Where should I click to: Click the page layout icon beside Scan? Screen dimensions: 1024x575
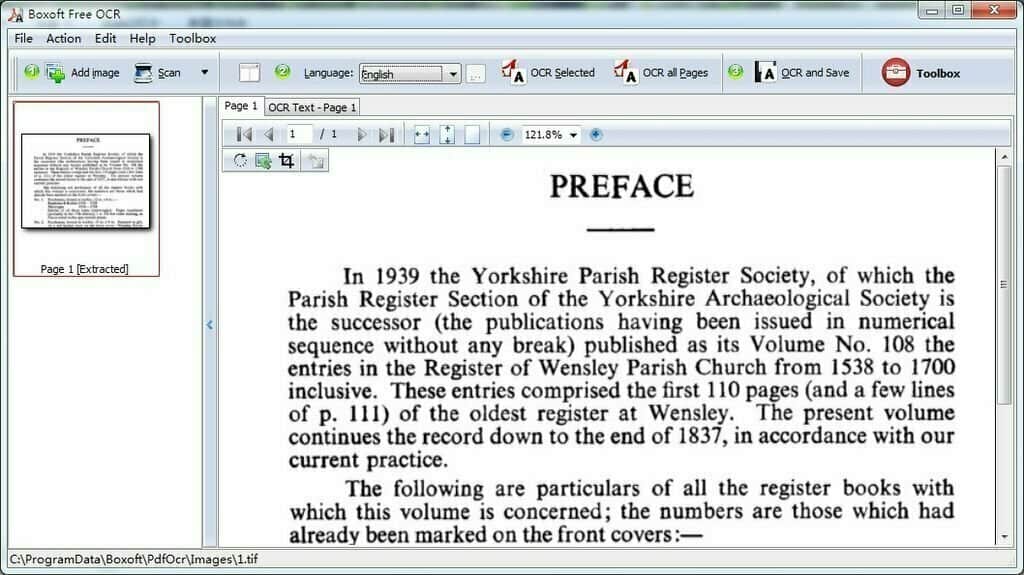(x=249, y=73)
